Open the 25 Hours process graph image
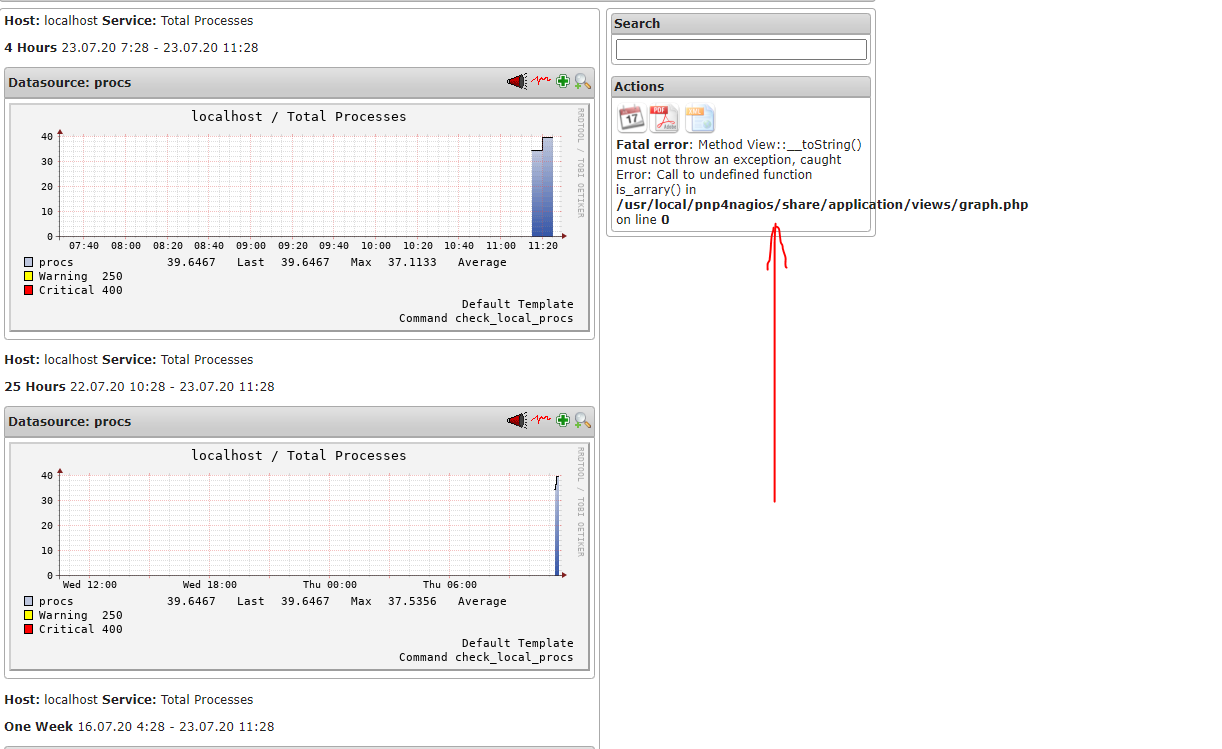 coord(299,556)
